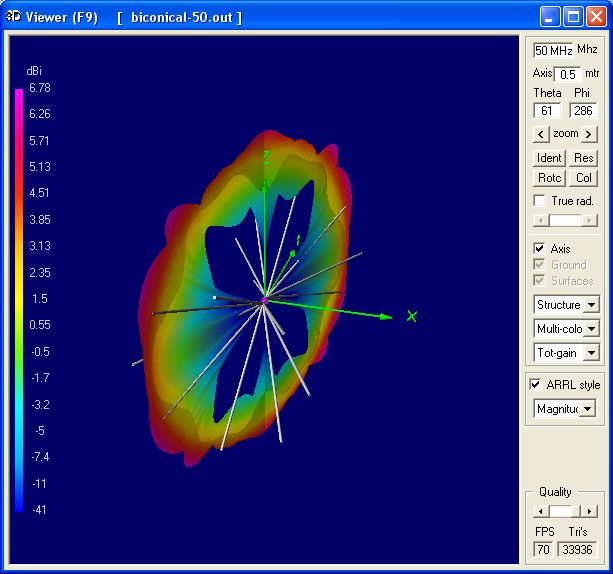This screenshot has height=574, width=613.
Task: Click the Res button
Action: pos(584,158)
